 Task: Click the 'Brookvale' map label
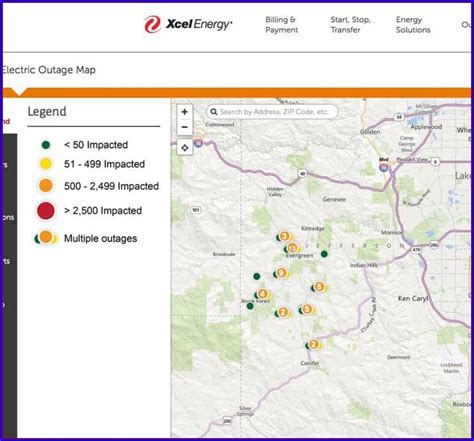(x=224, y=254)
